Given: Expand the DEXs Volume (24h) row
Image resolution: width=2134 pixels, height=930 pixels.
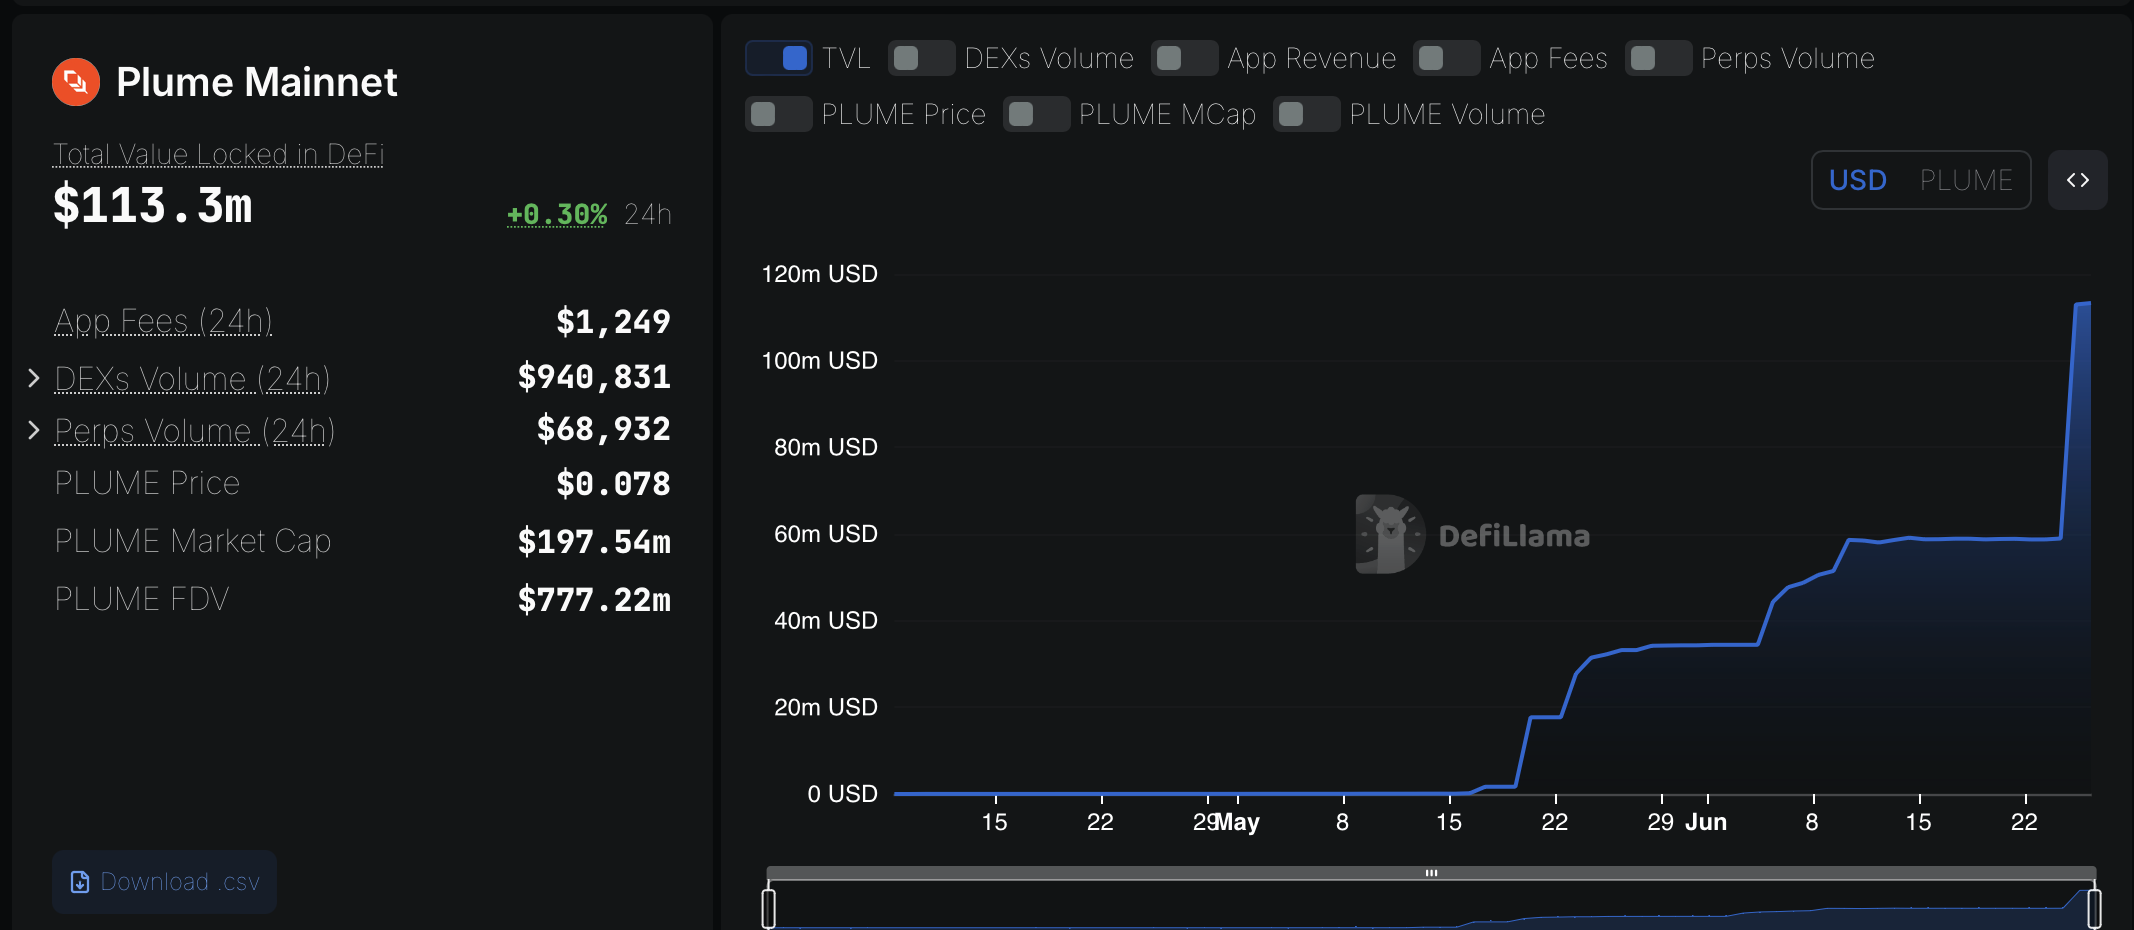Looking at the screenshot, I should 34,378.
